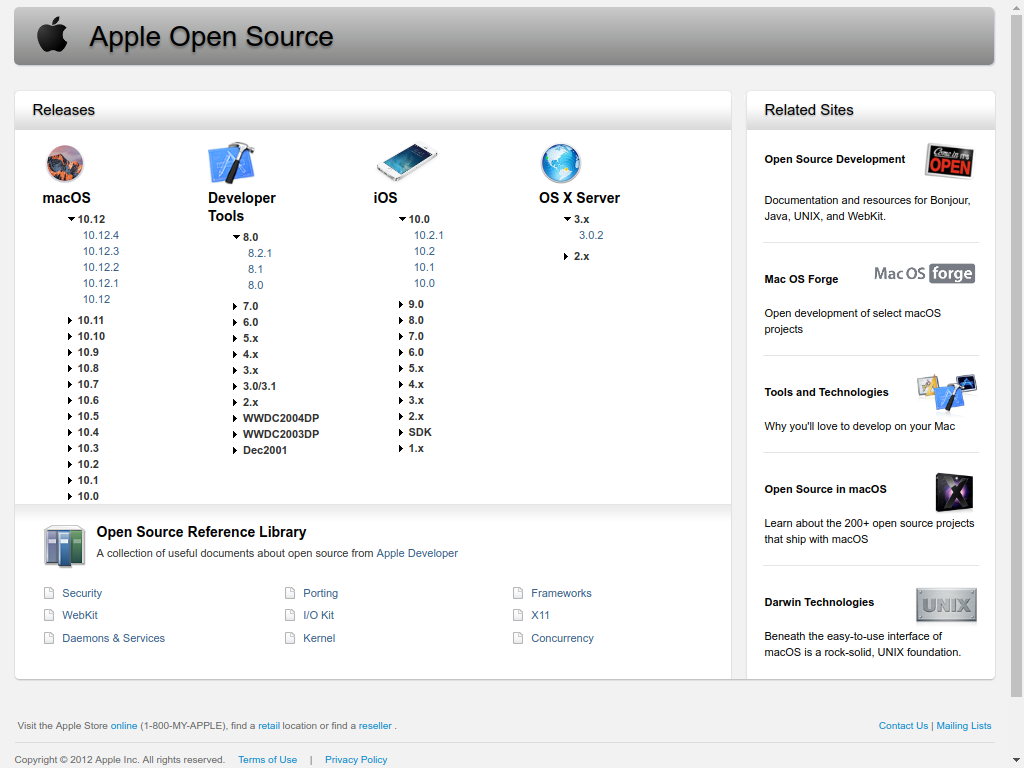Click the 'Come in we're OPEN' sign icon
The width and height of the screenshot is (1024, 768).
tap(950, 161)
